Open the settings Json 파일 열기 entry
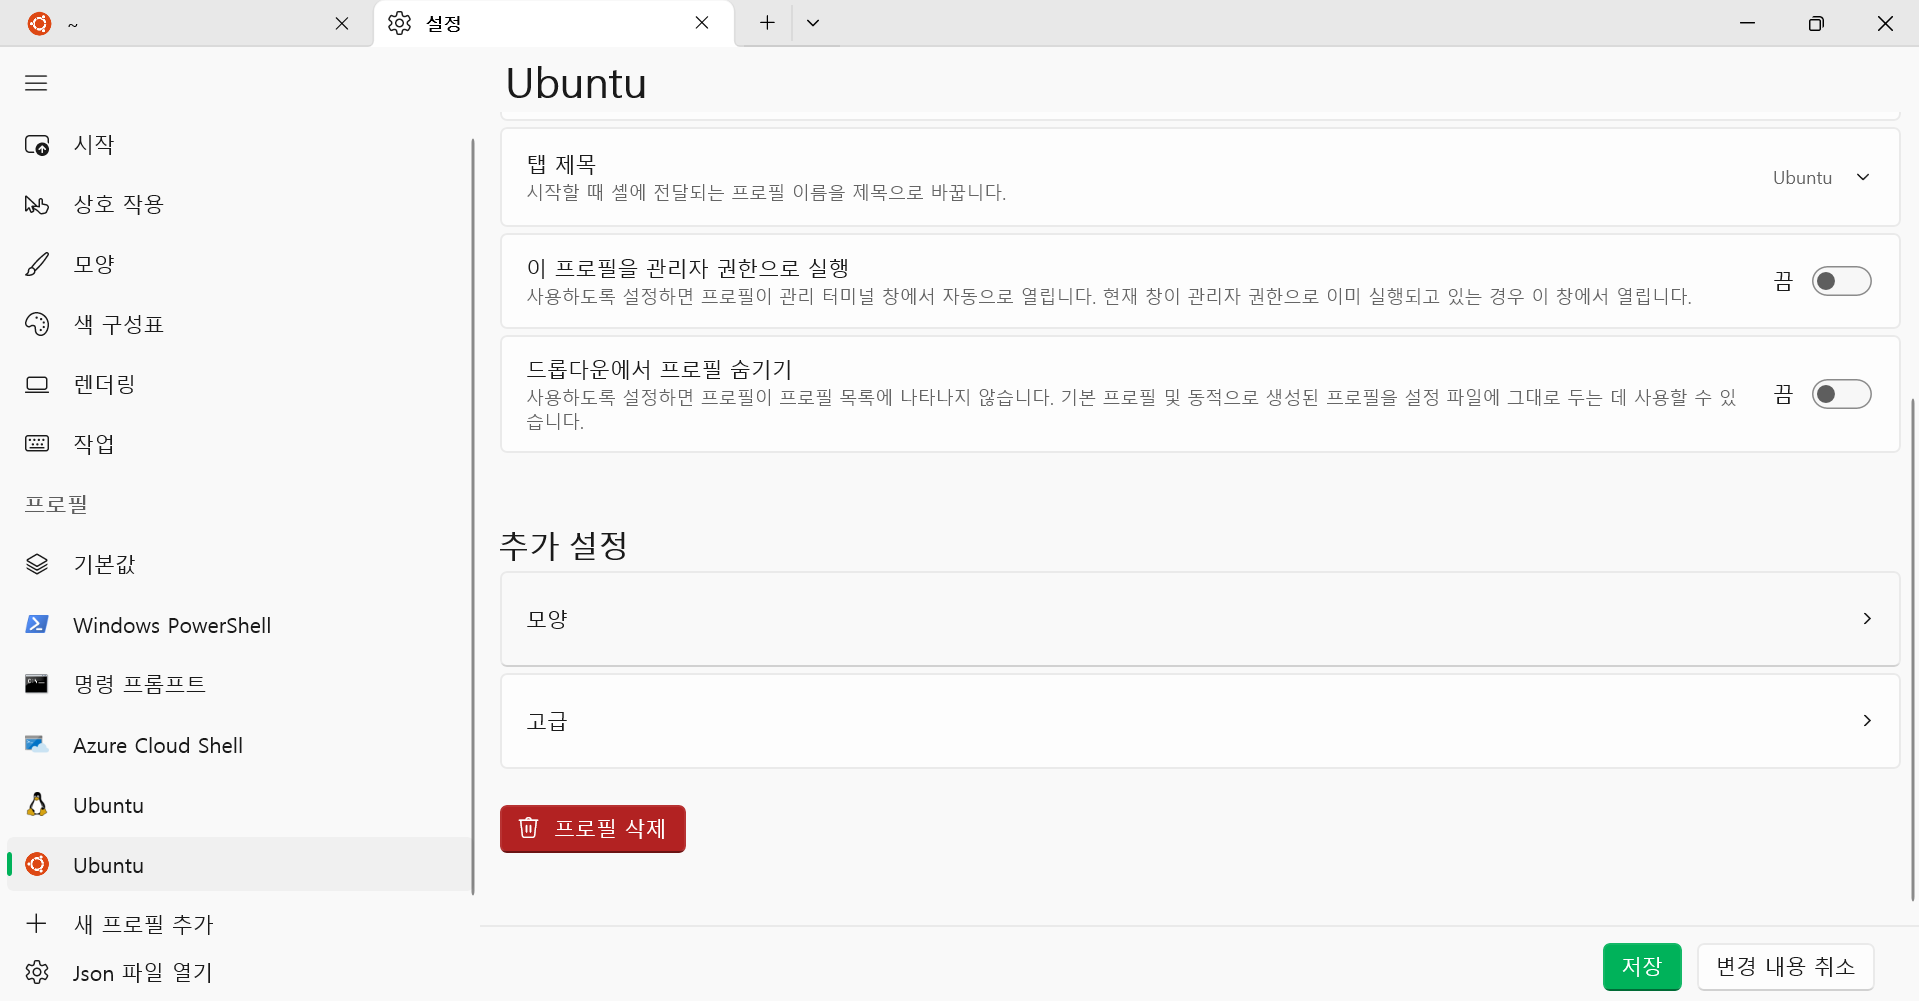 [x=238, y=972]
